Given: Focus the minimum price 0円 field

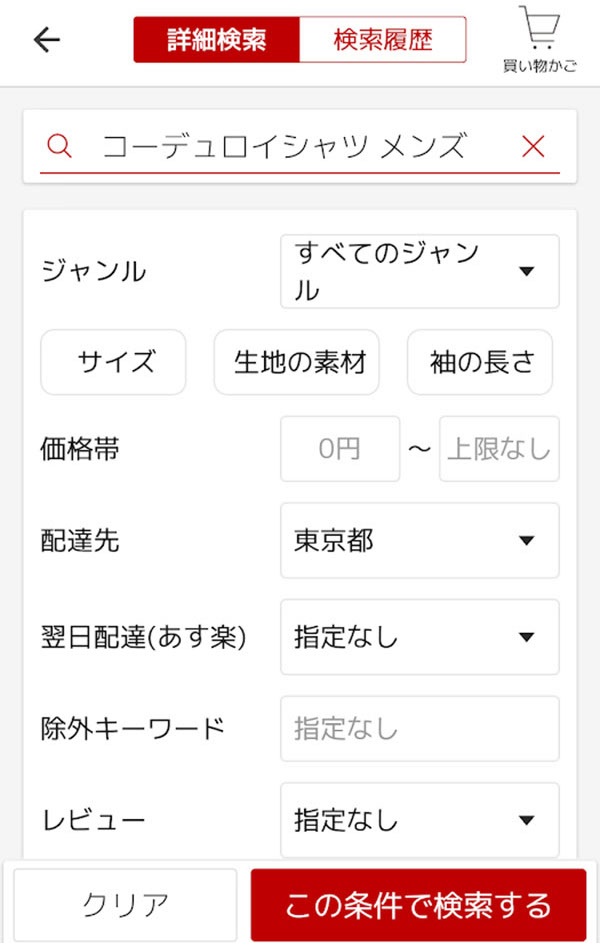Looking at the screenshot, I should click(x=340, y=449).
